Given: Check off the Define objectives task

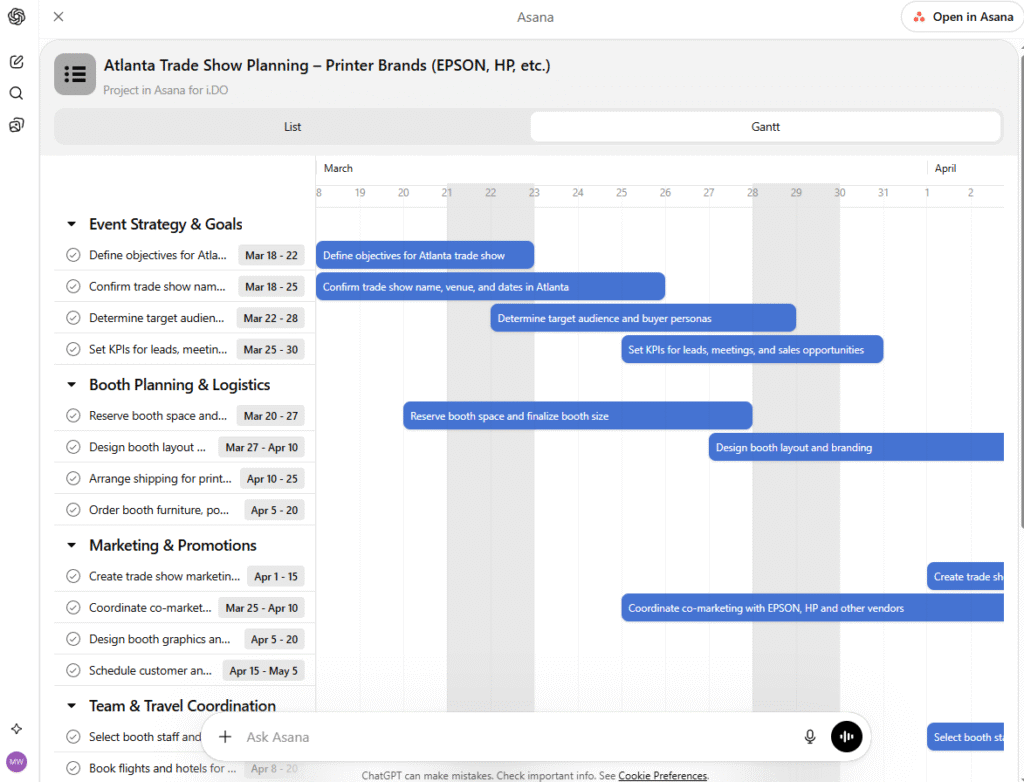Looking at the screenshot, I should (72, 255).
